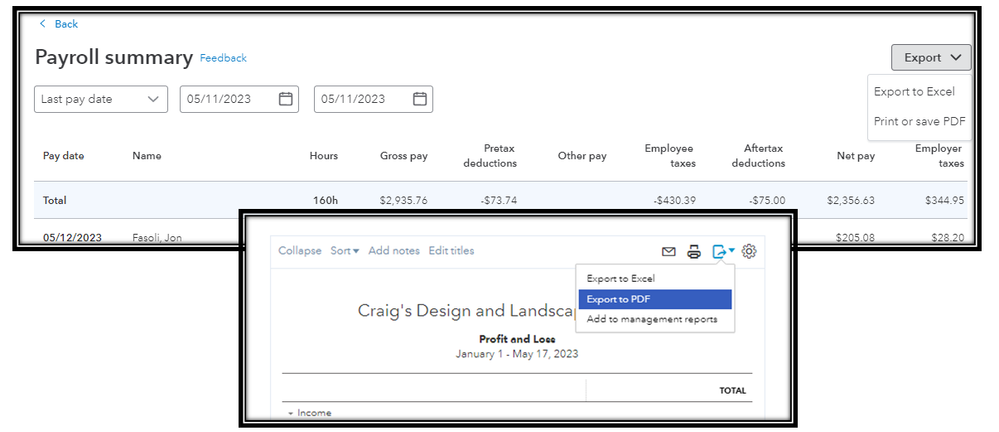Choose Export to Excel in Payroll summary menu
Screen dimensions: 999x432
click(914, 92)
